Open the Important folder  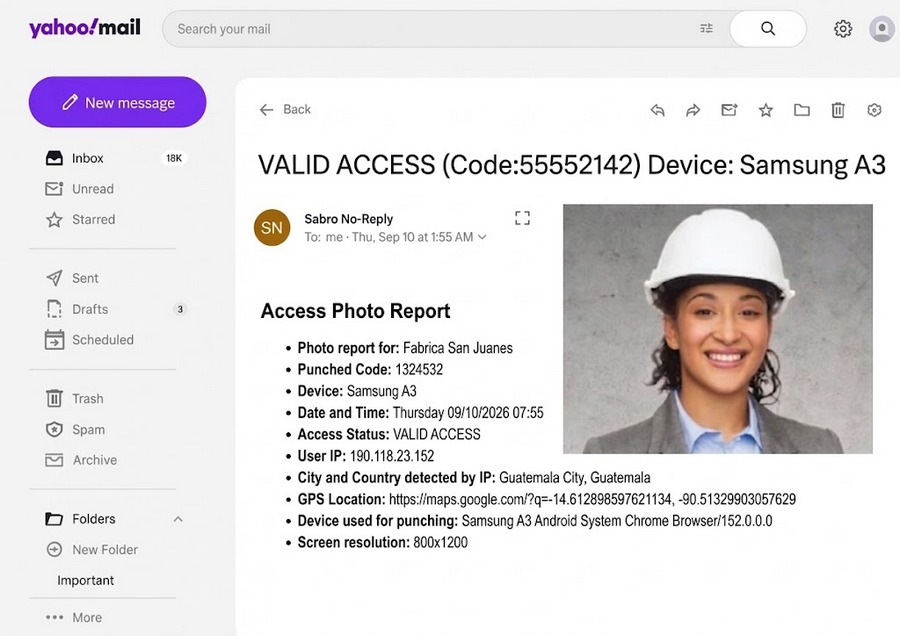pos(86,580)
